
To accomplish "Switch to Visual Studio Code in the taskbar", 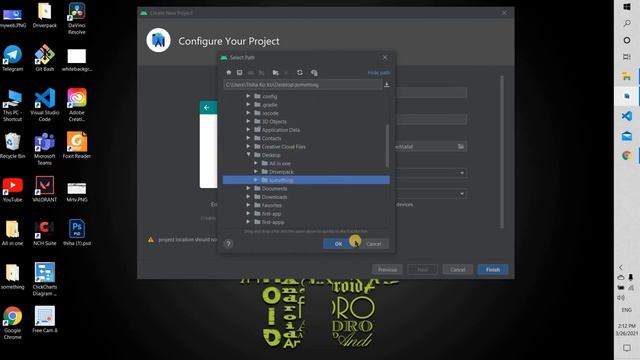I will tap(627, 116).
